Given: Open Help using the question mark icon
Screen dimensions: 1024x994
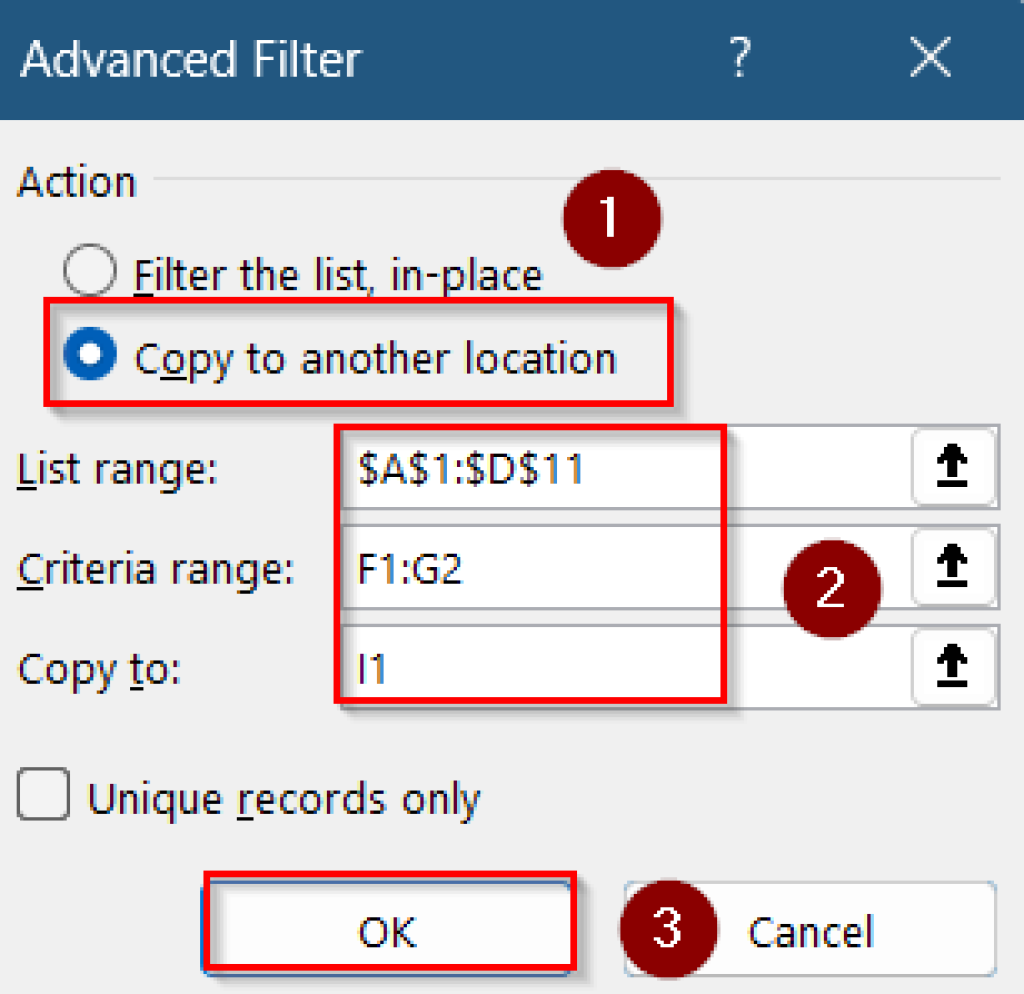Looking at the screenshot, I should click(x=739, y=59).
